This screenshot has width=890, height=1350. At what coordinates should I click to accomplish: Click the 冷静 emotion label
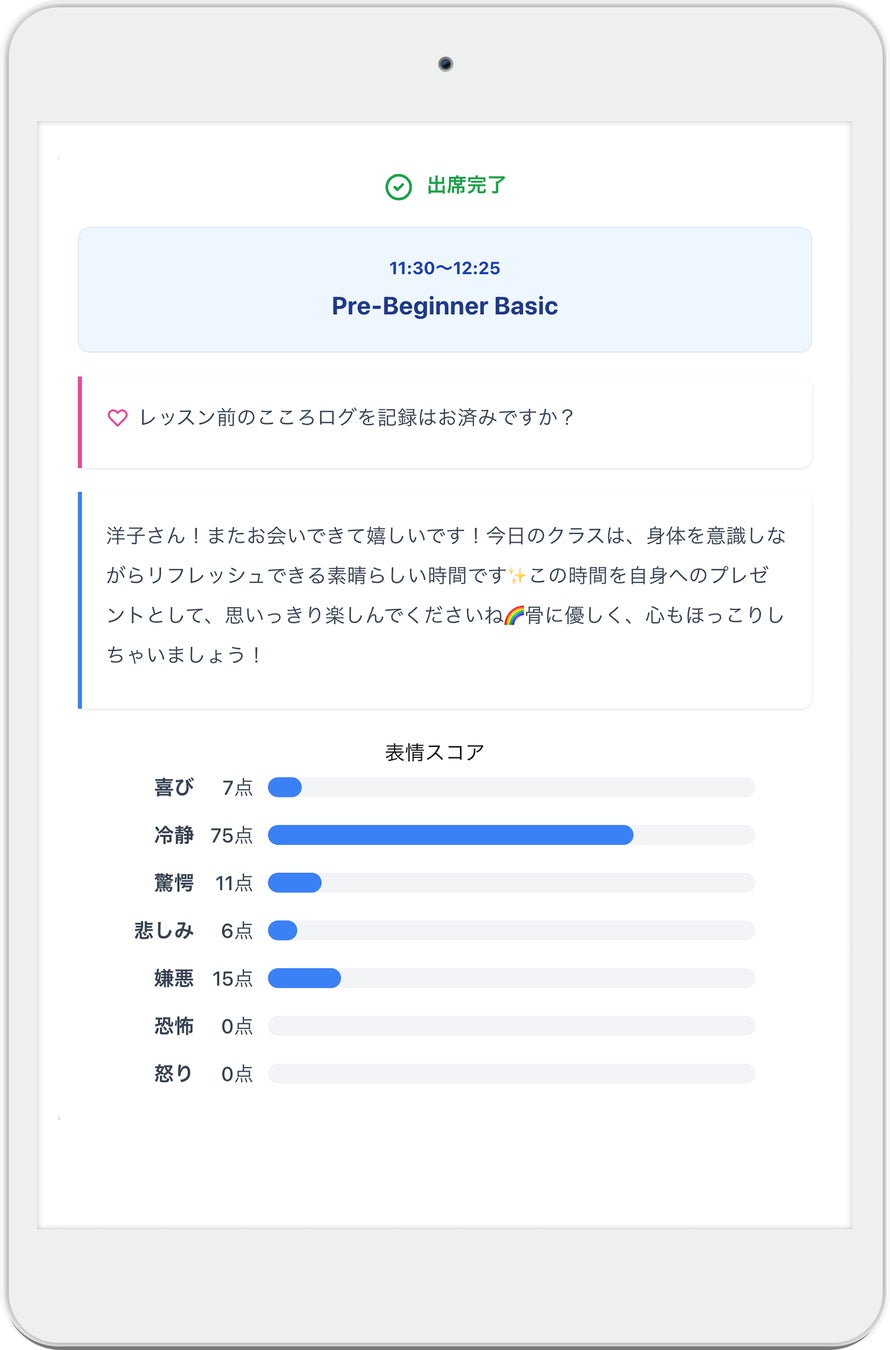(174, 835)
